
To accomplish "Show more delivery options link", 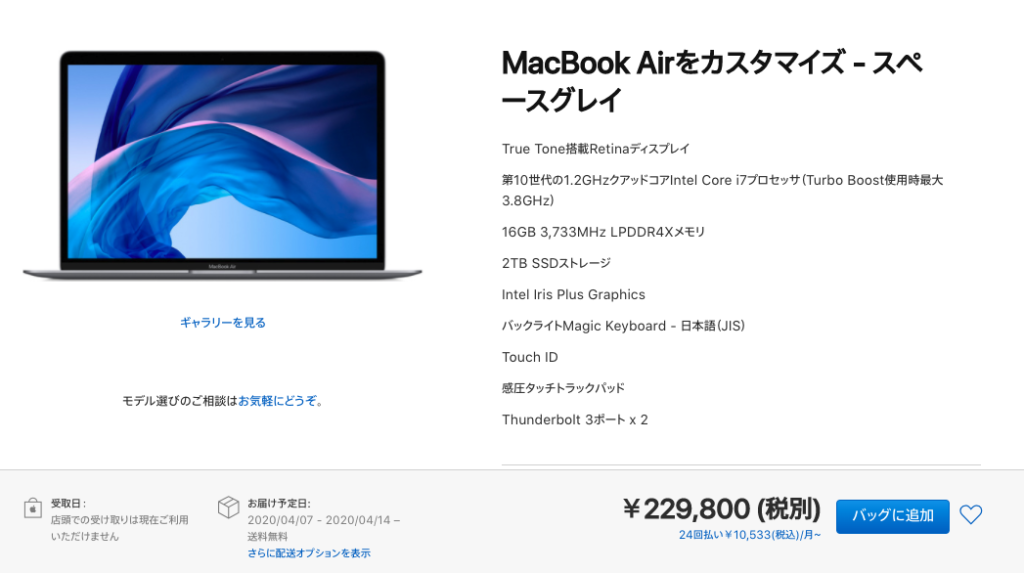I will 308,553.
